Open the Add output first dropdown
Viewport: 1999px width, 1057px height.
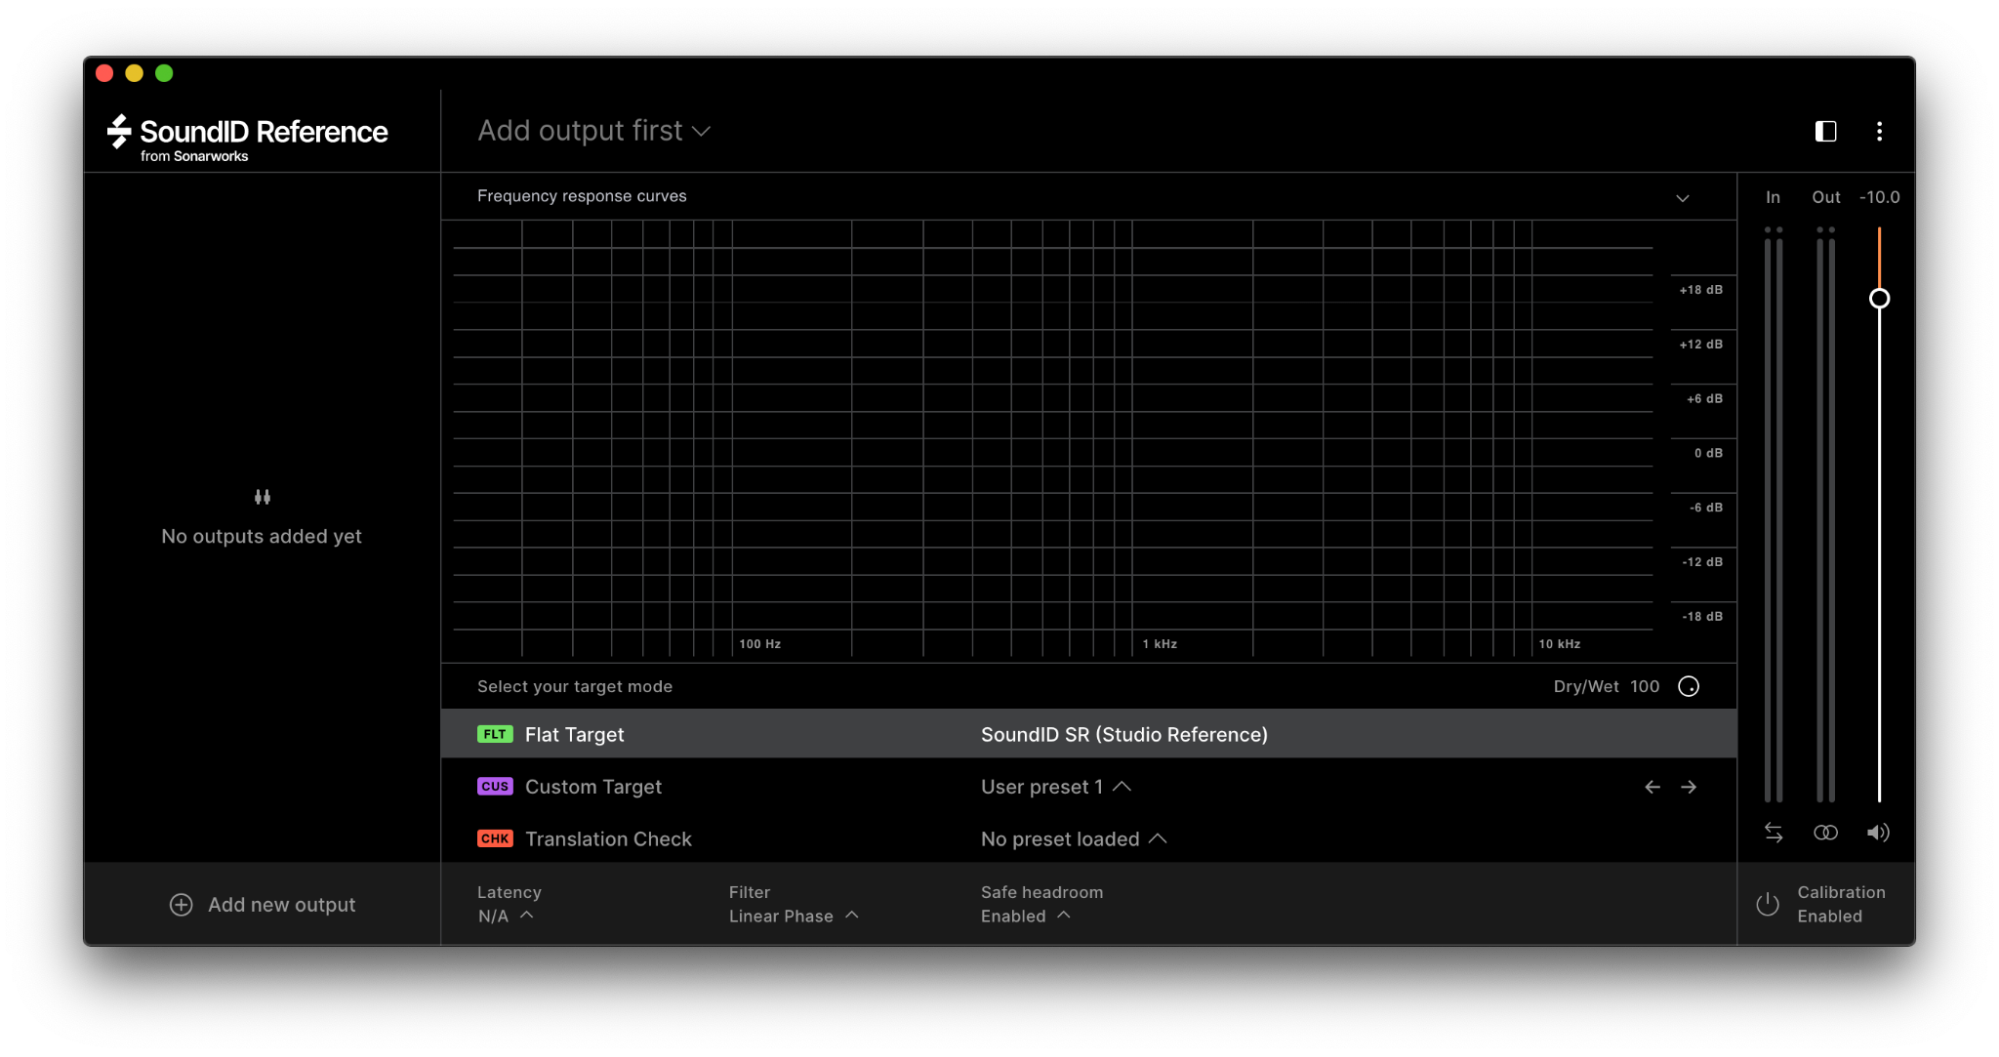pos(594,132)
